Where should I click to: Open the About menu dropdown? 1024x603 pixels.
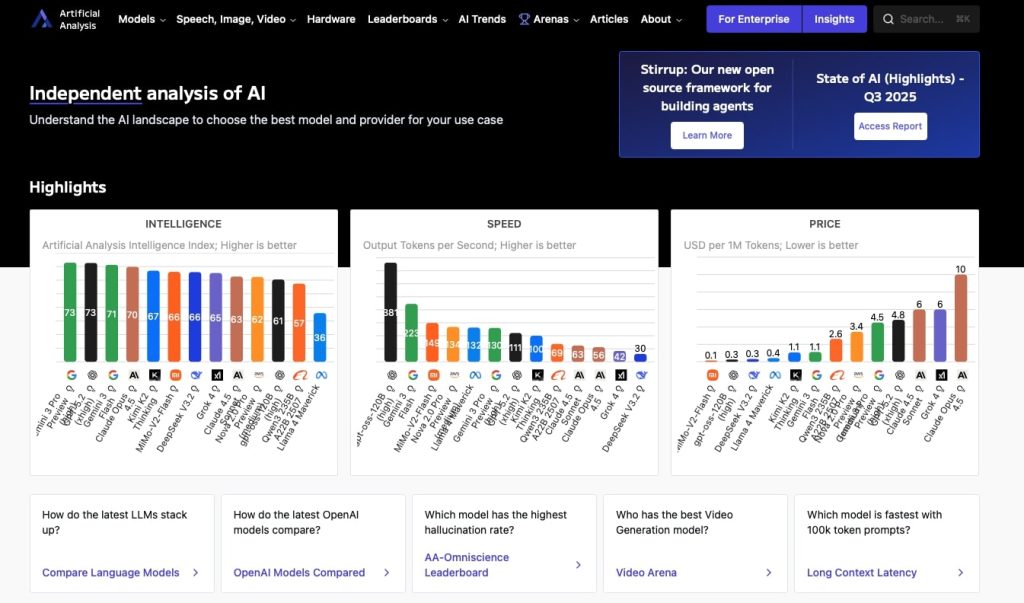pyautogui.click(x=661, y=19)
